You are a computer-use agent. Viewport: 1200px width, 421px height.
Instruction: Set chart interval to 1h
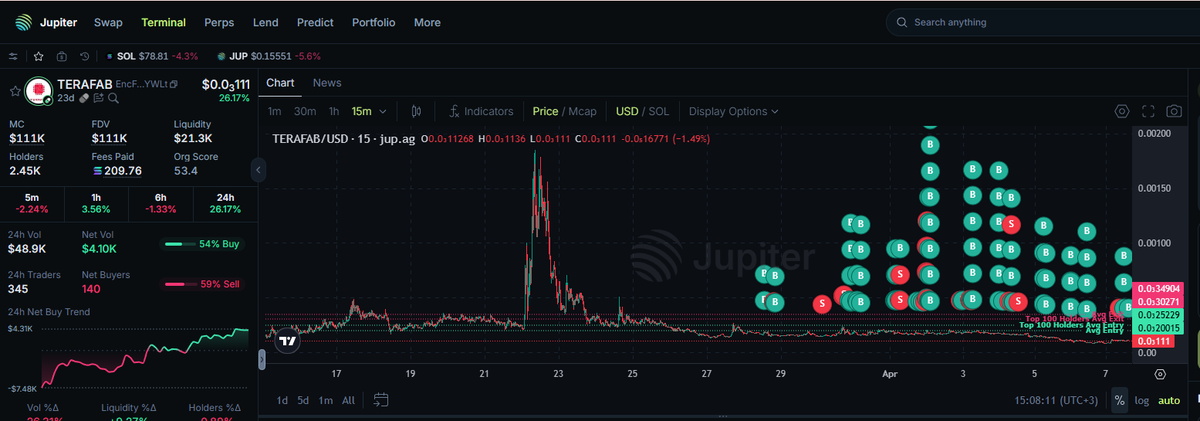[x=334, y=111]
